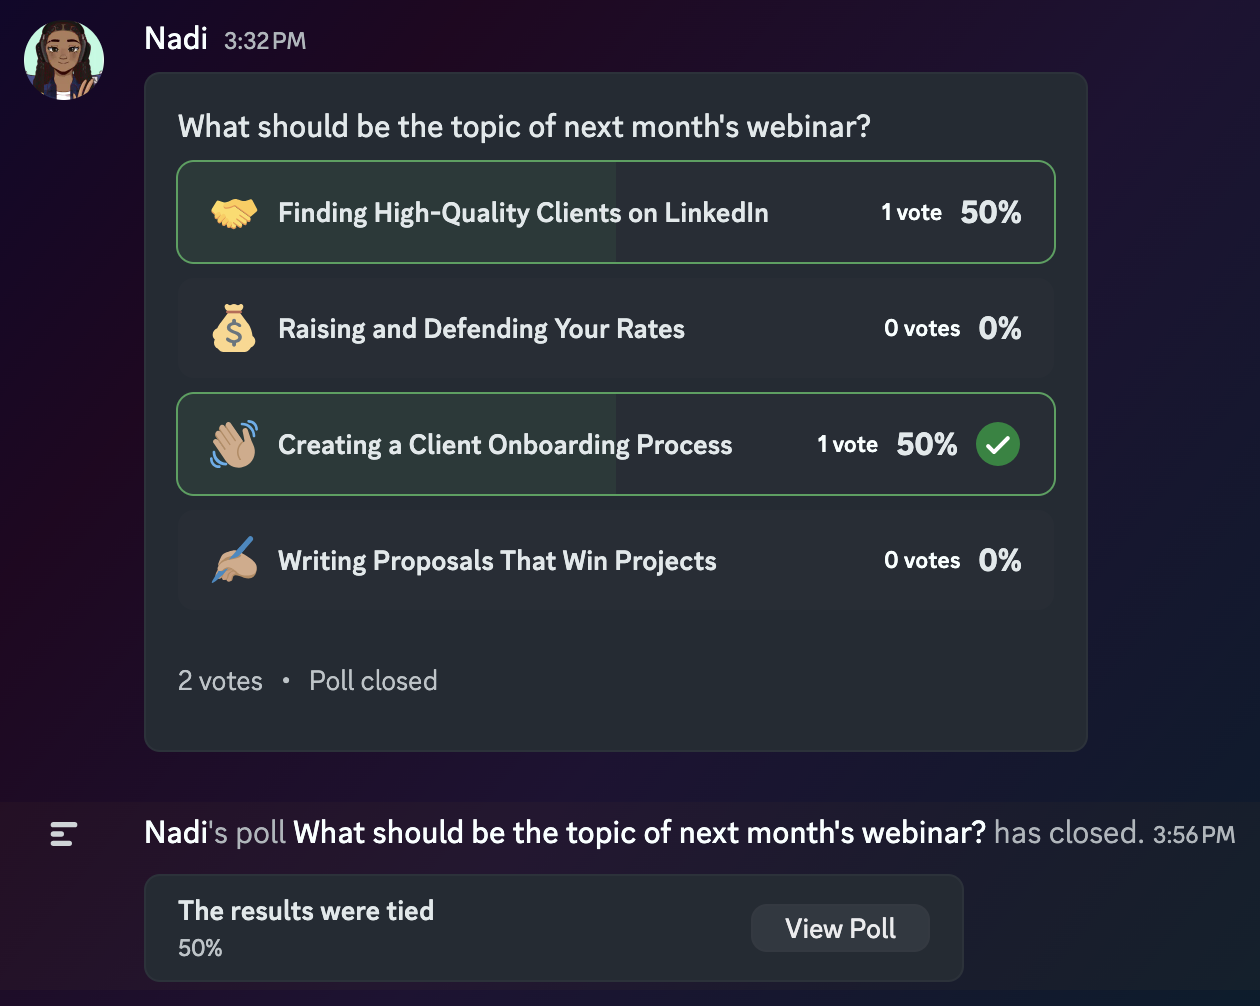Click the poll question title text

click(525, 127)
